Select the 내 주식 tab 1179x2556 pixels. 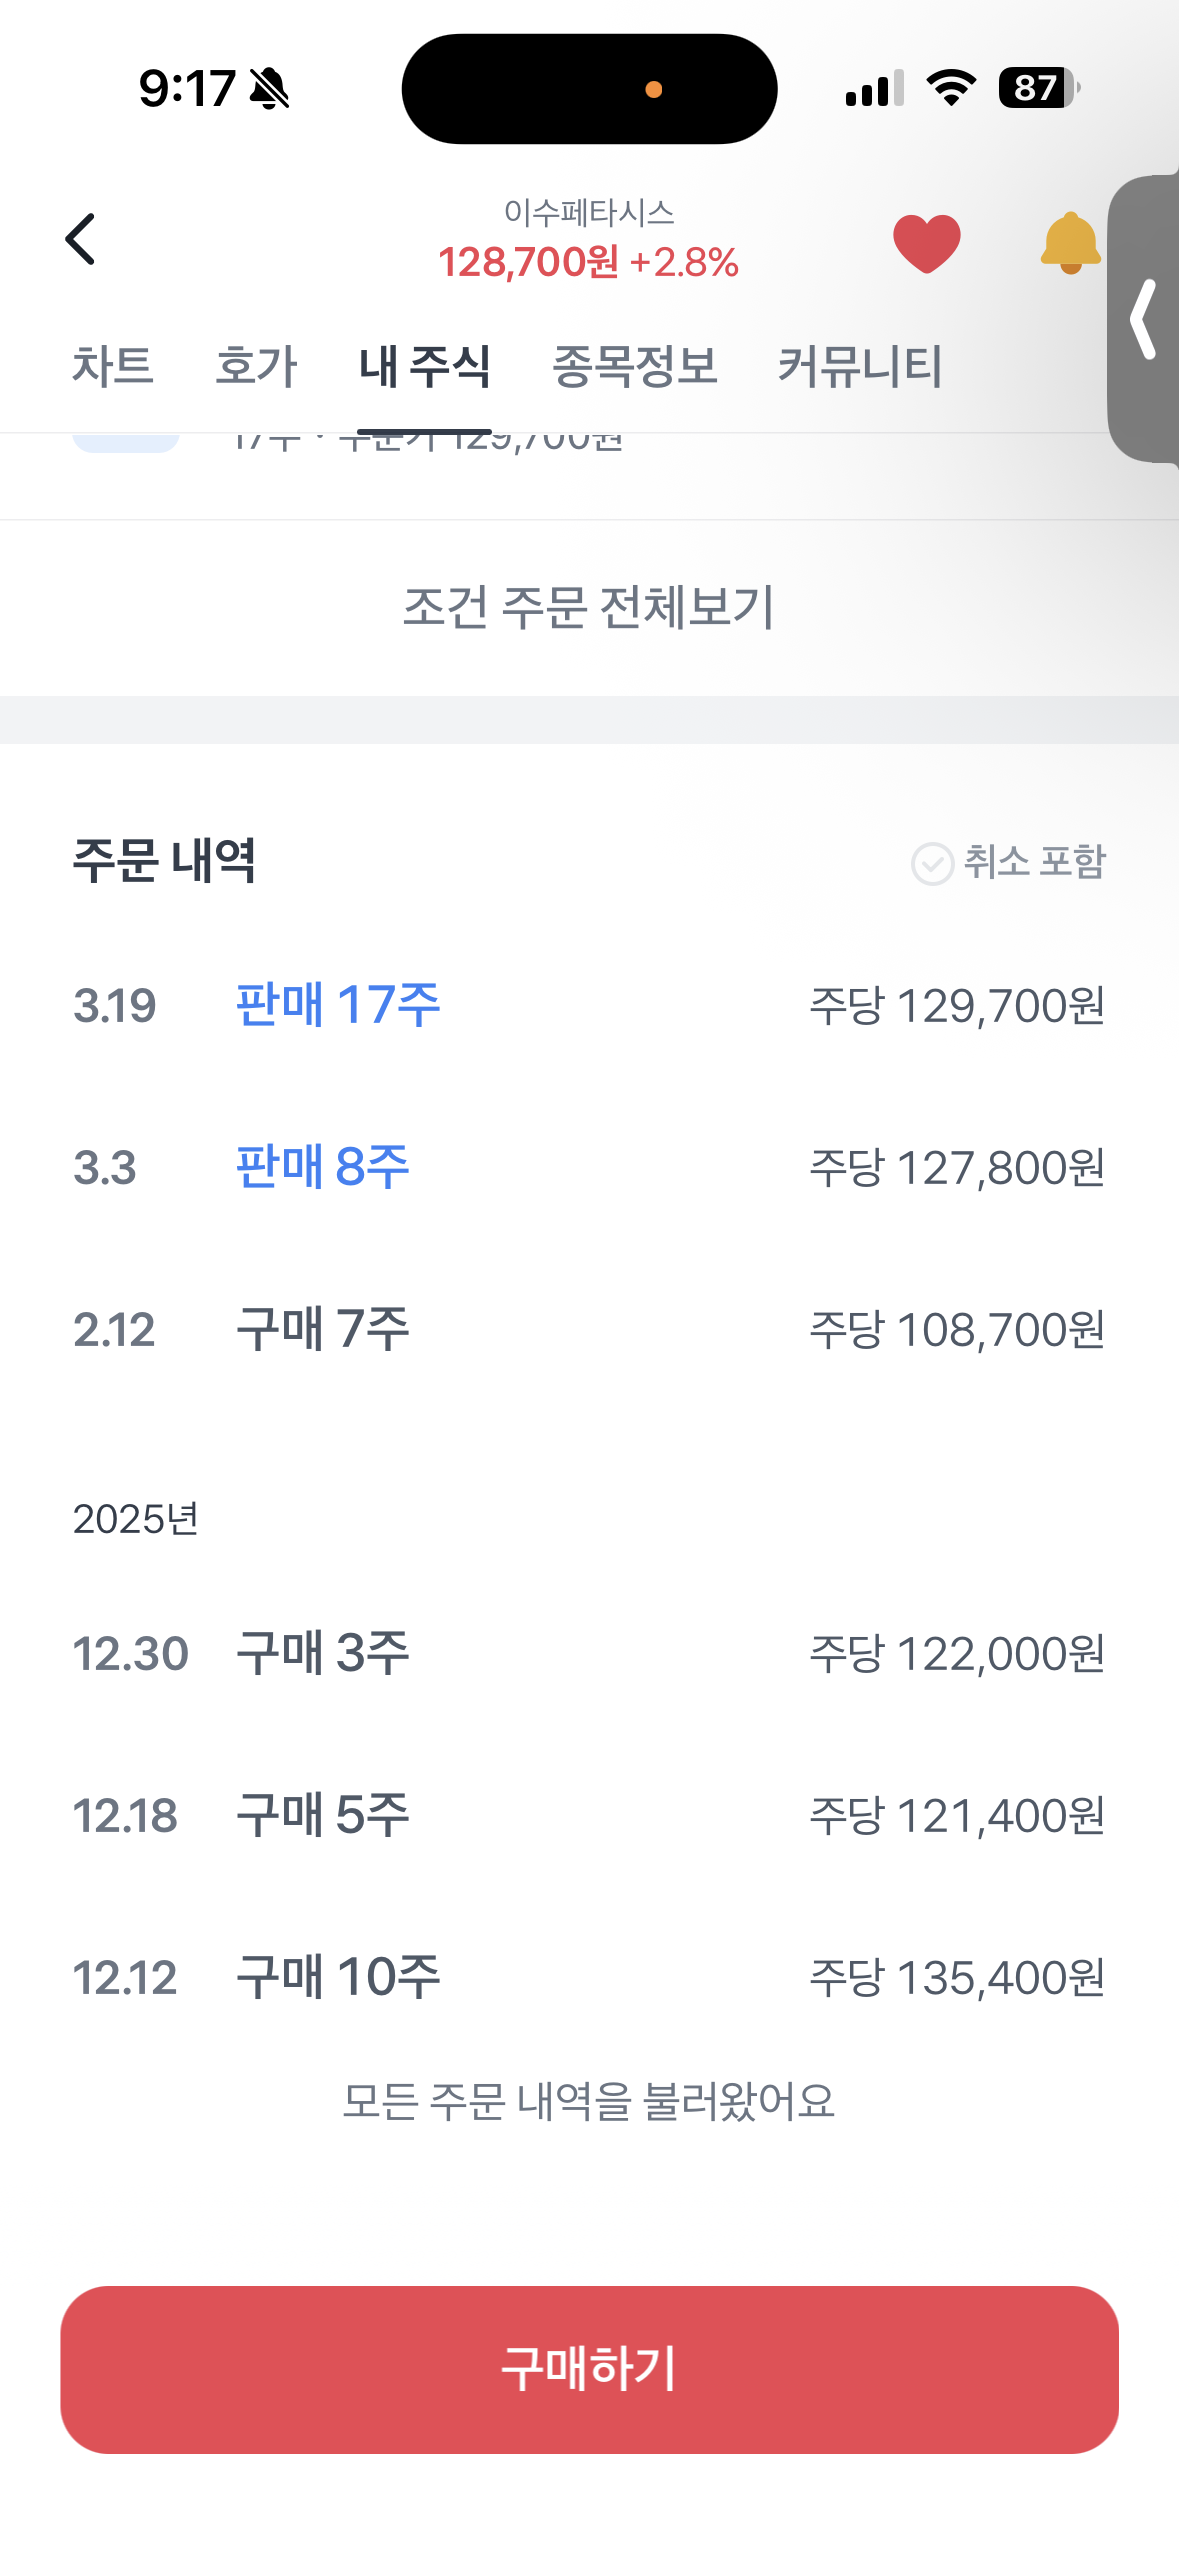point(424,366)
